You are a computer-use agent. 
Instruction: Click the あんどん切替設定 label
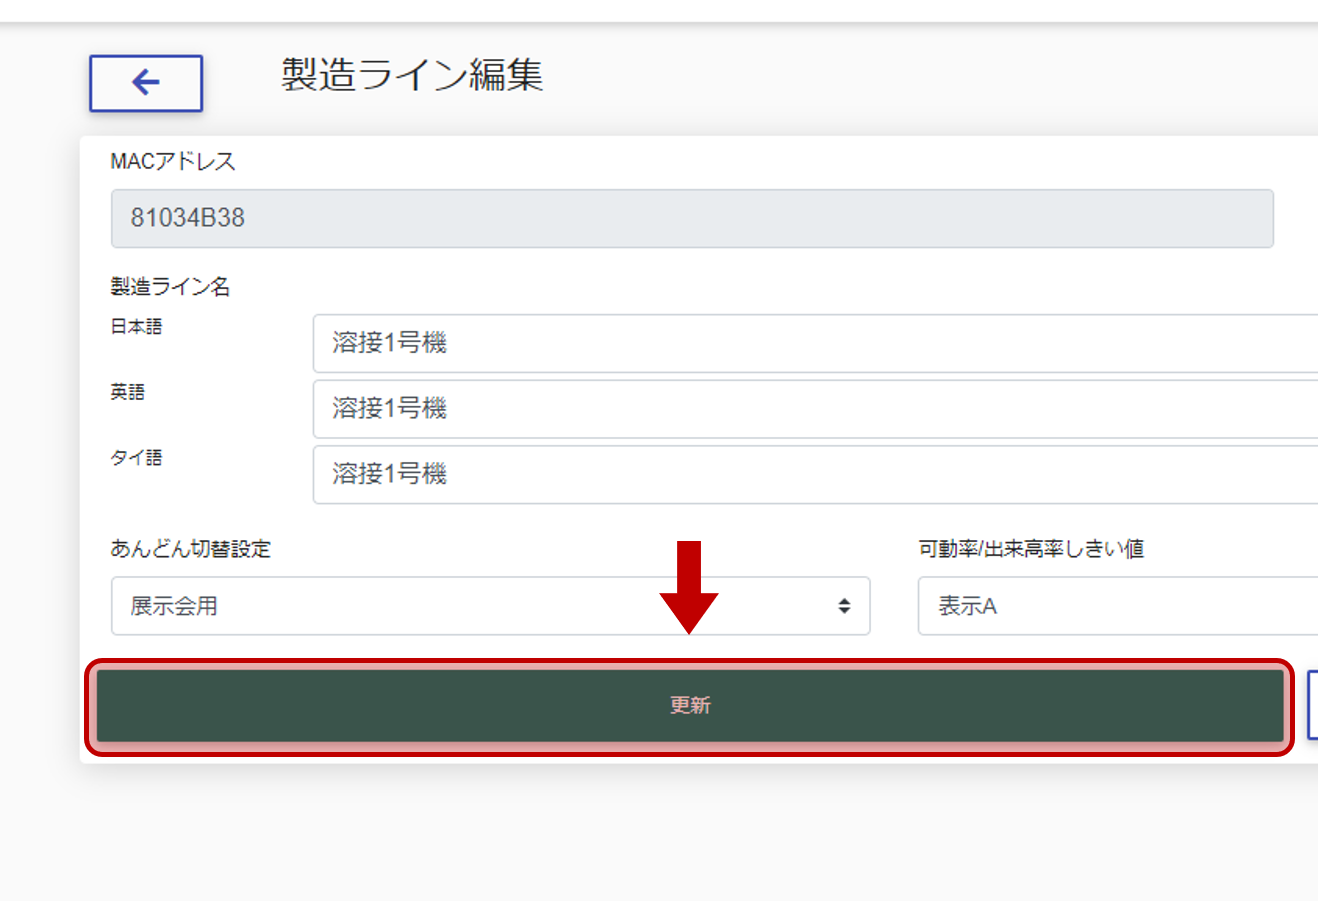(191, 549)
